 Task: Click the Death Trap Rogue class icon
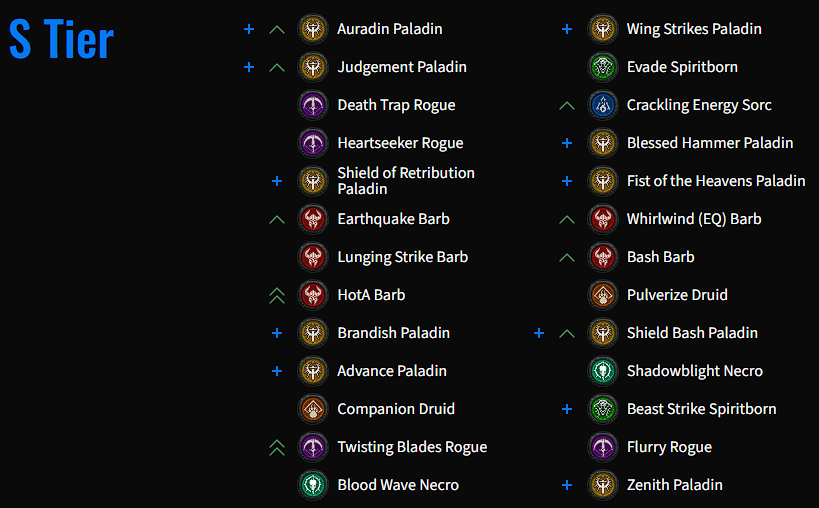[x=313, y=105]
